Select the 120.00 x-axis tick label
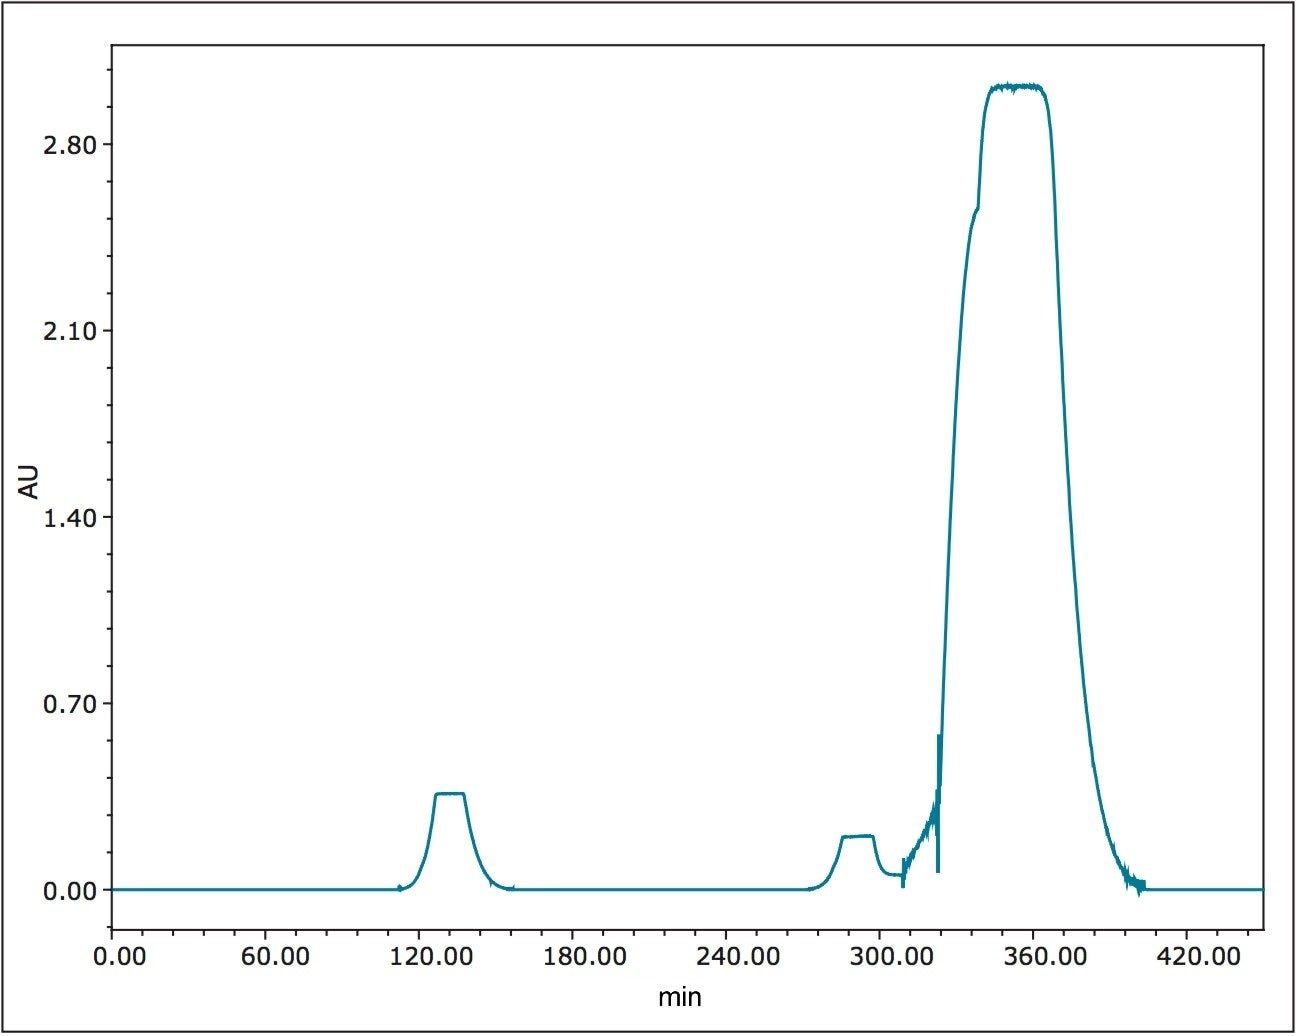The width and height of the screenshot is (1297, 1036). pyautogui.click(x=429, y=957)
